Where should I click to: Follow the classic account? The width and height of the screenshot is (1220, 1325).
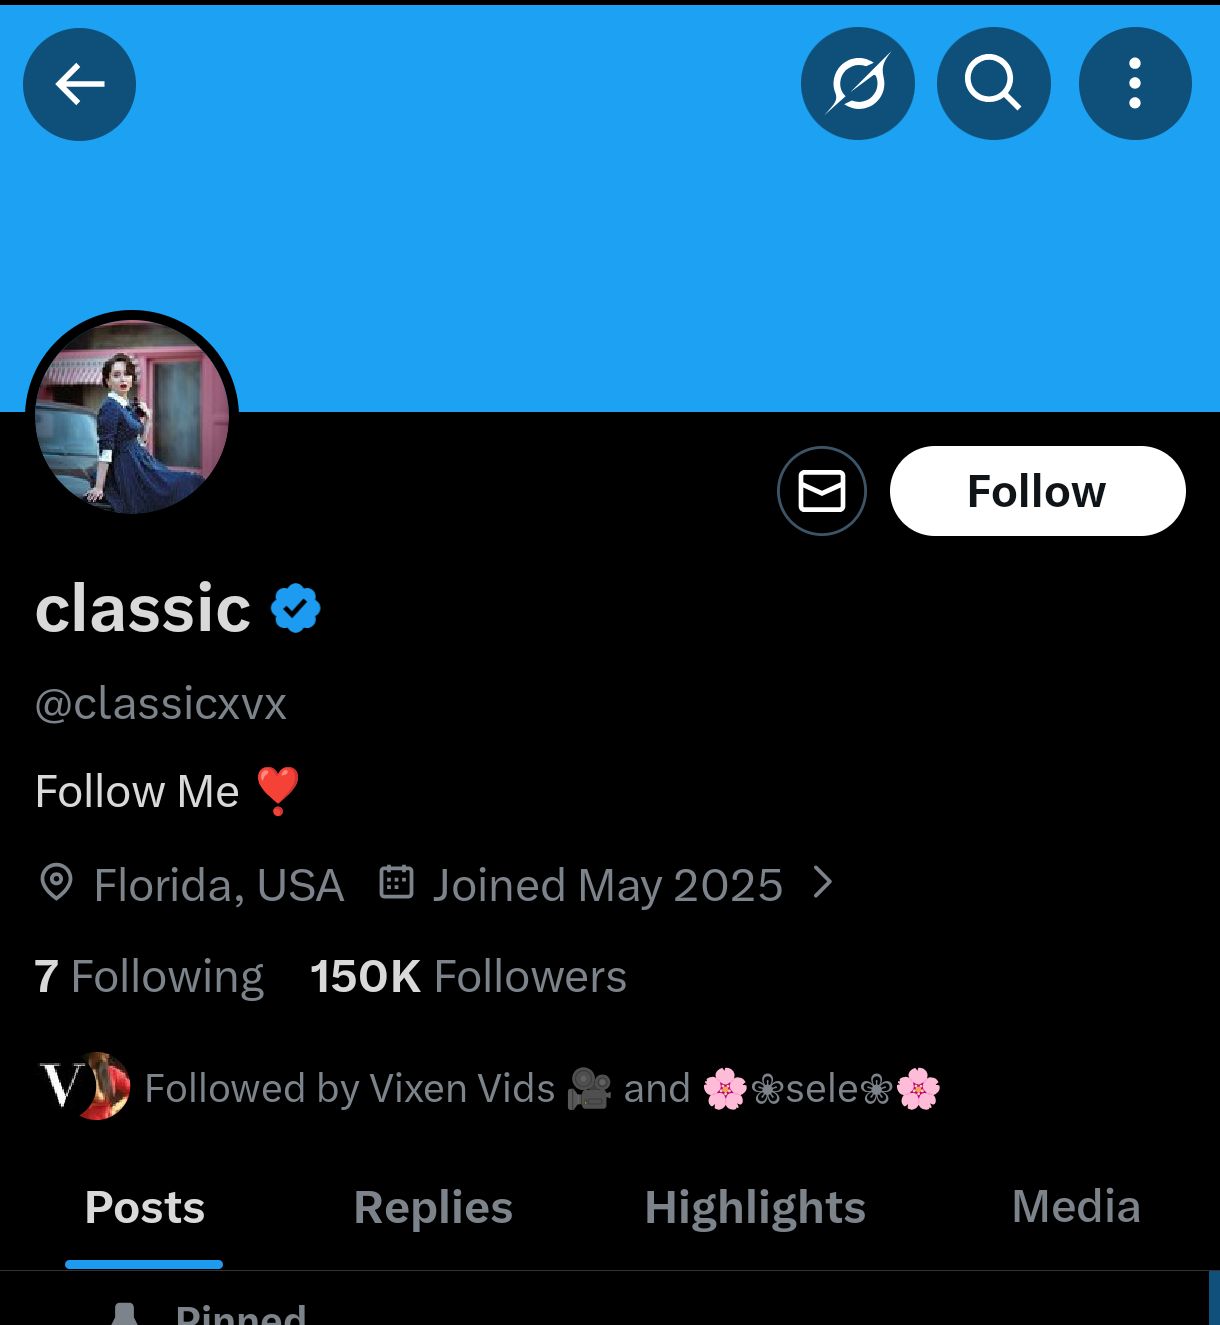(1037, 491)
